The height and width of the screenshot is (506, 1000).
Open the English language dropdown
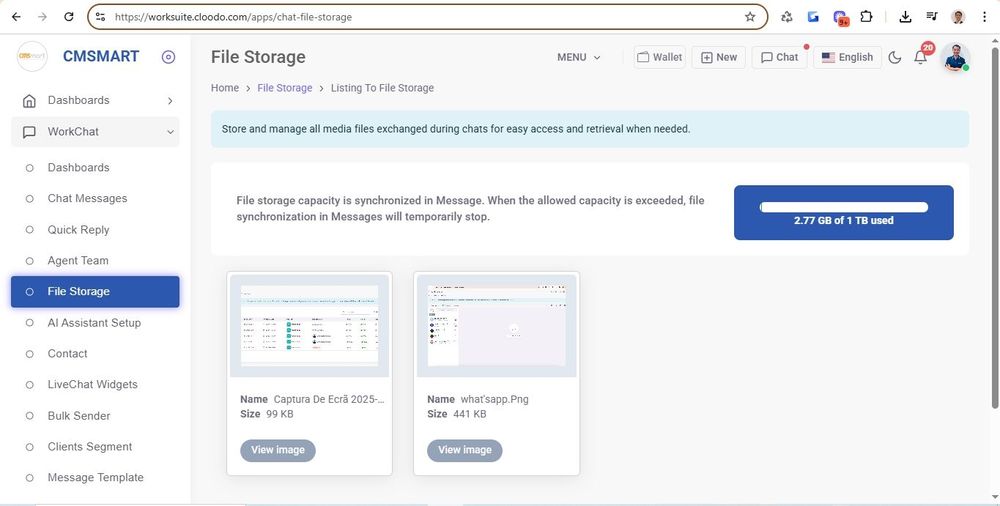pos(847,58)
